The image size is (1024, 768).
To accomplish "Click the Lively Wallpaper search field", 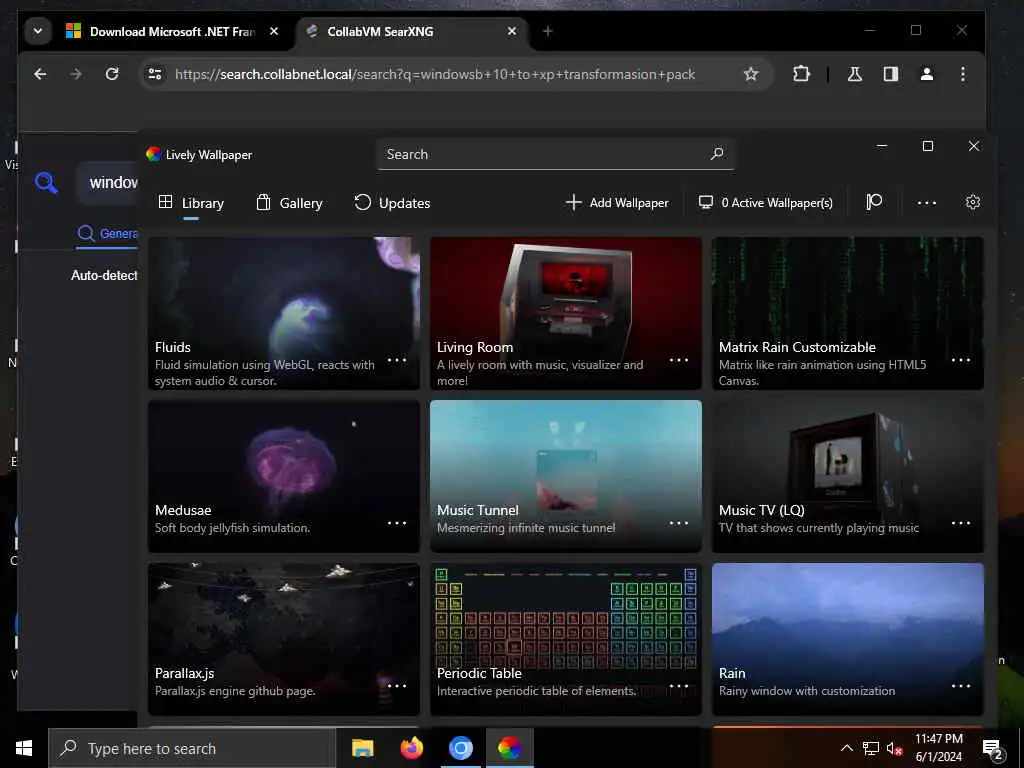I will [555, 154].
